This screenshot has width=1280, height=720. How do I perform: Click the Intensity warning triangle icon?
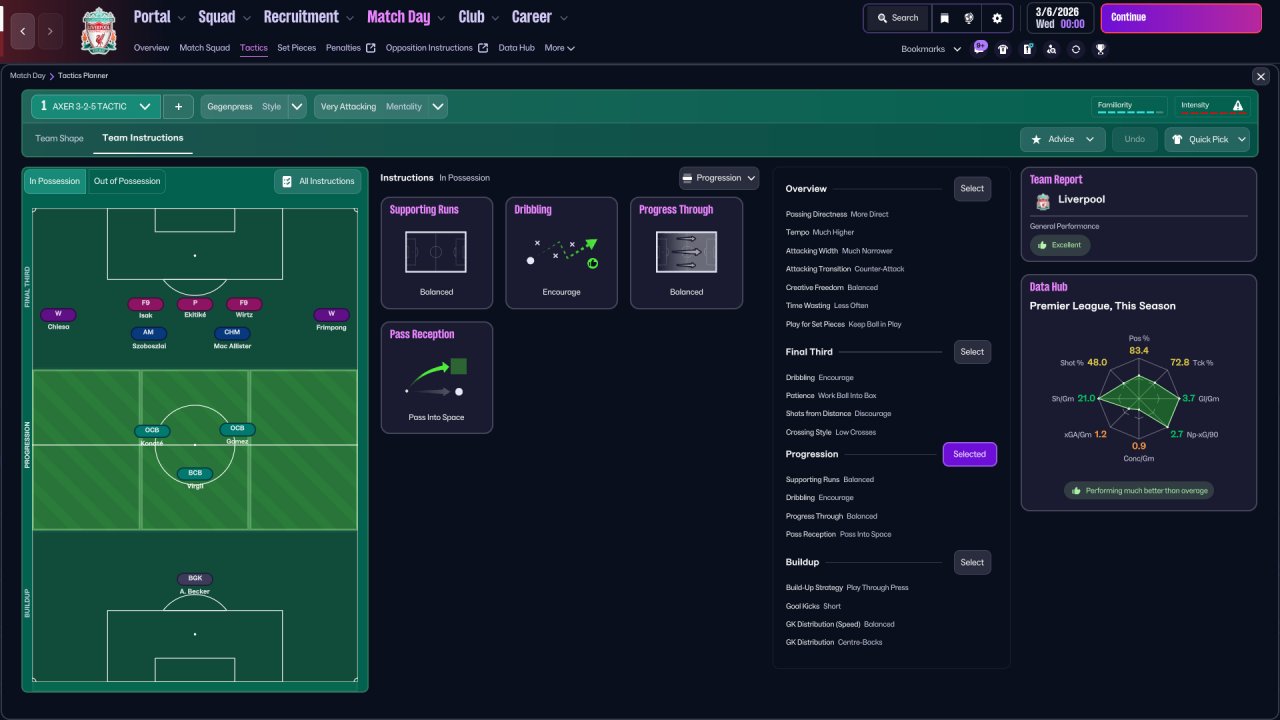tap(1238, 105)
